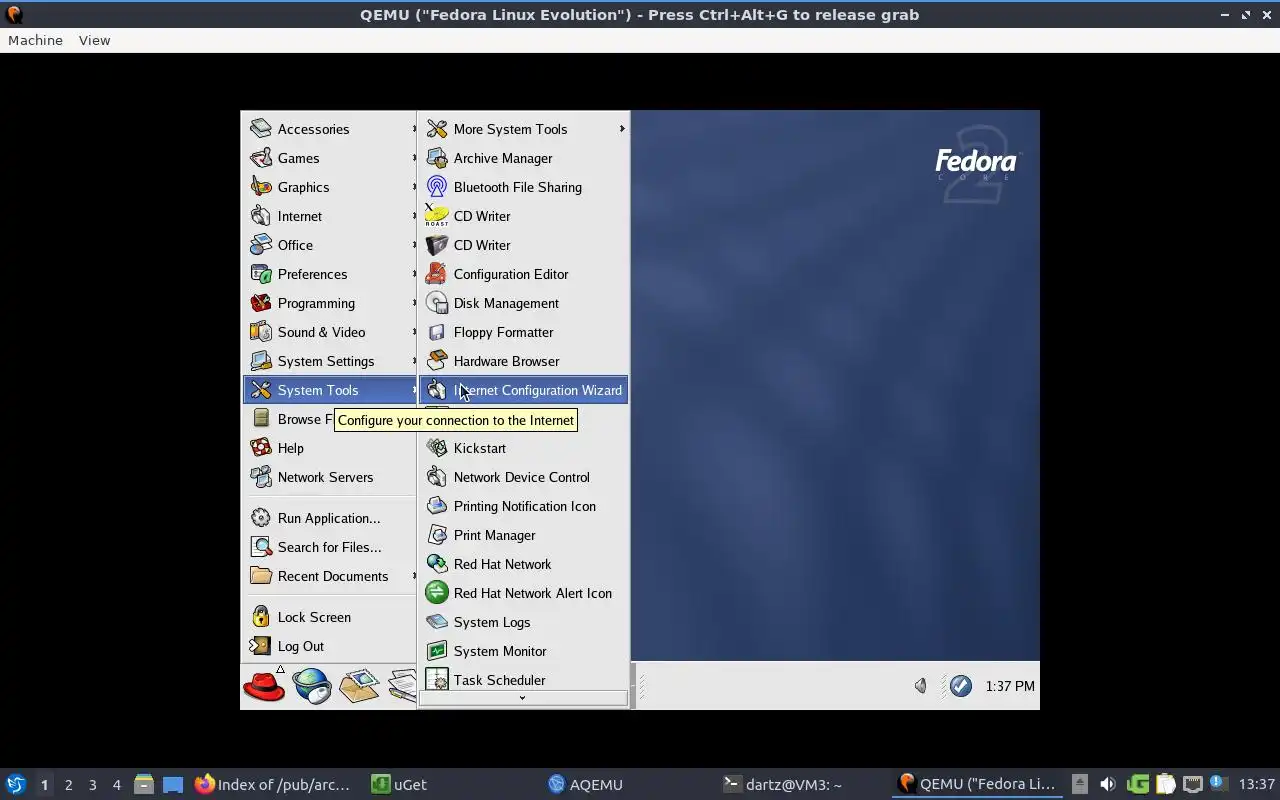Open Hardware Browser icon
This screenshot has width=1280, height=800.
point(437,361)
